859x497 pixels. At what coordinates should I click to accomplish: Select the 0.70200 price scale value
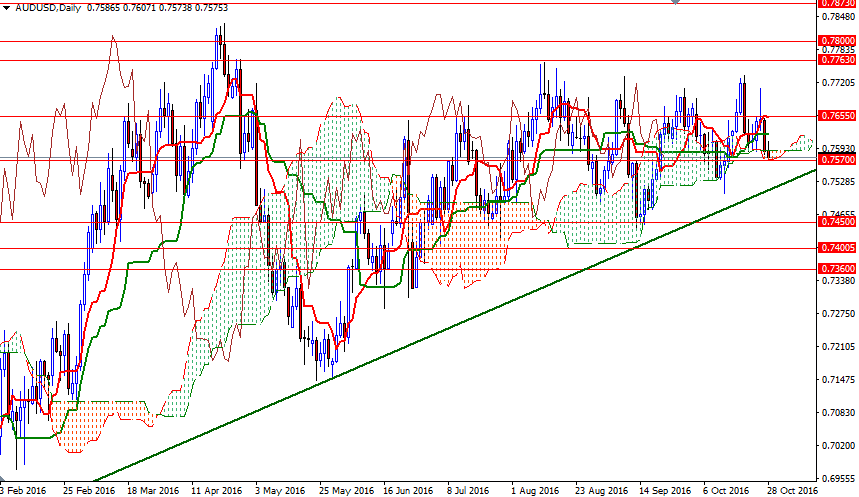coord(838,446)
